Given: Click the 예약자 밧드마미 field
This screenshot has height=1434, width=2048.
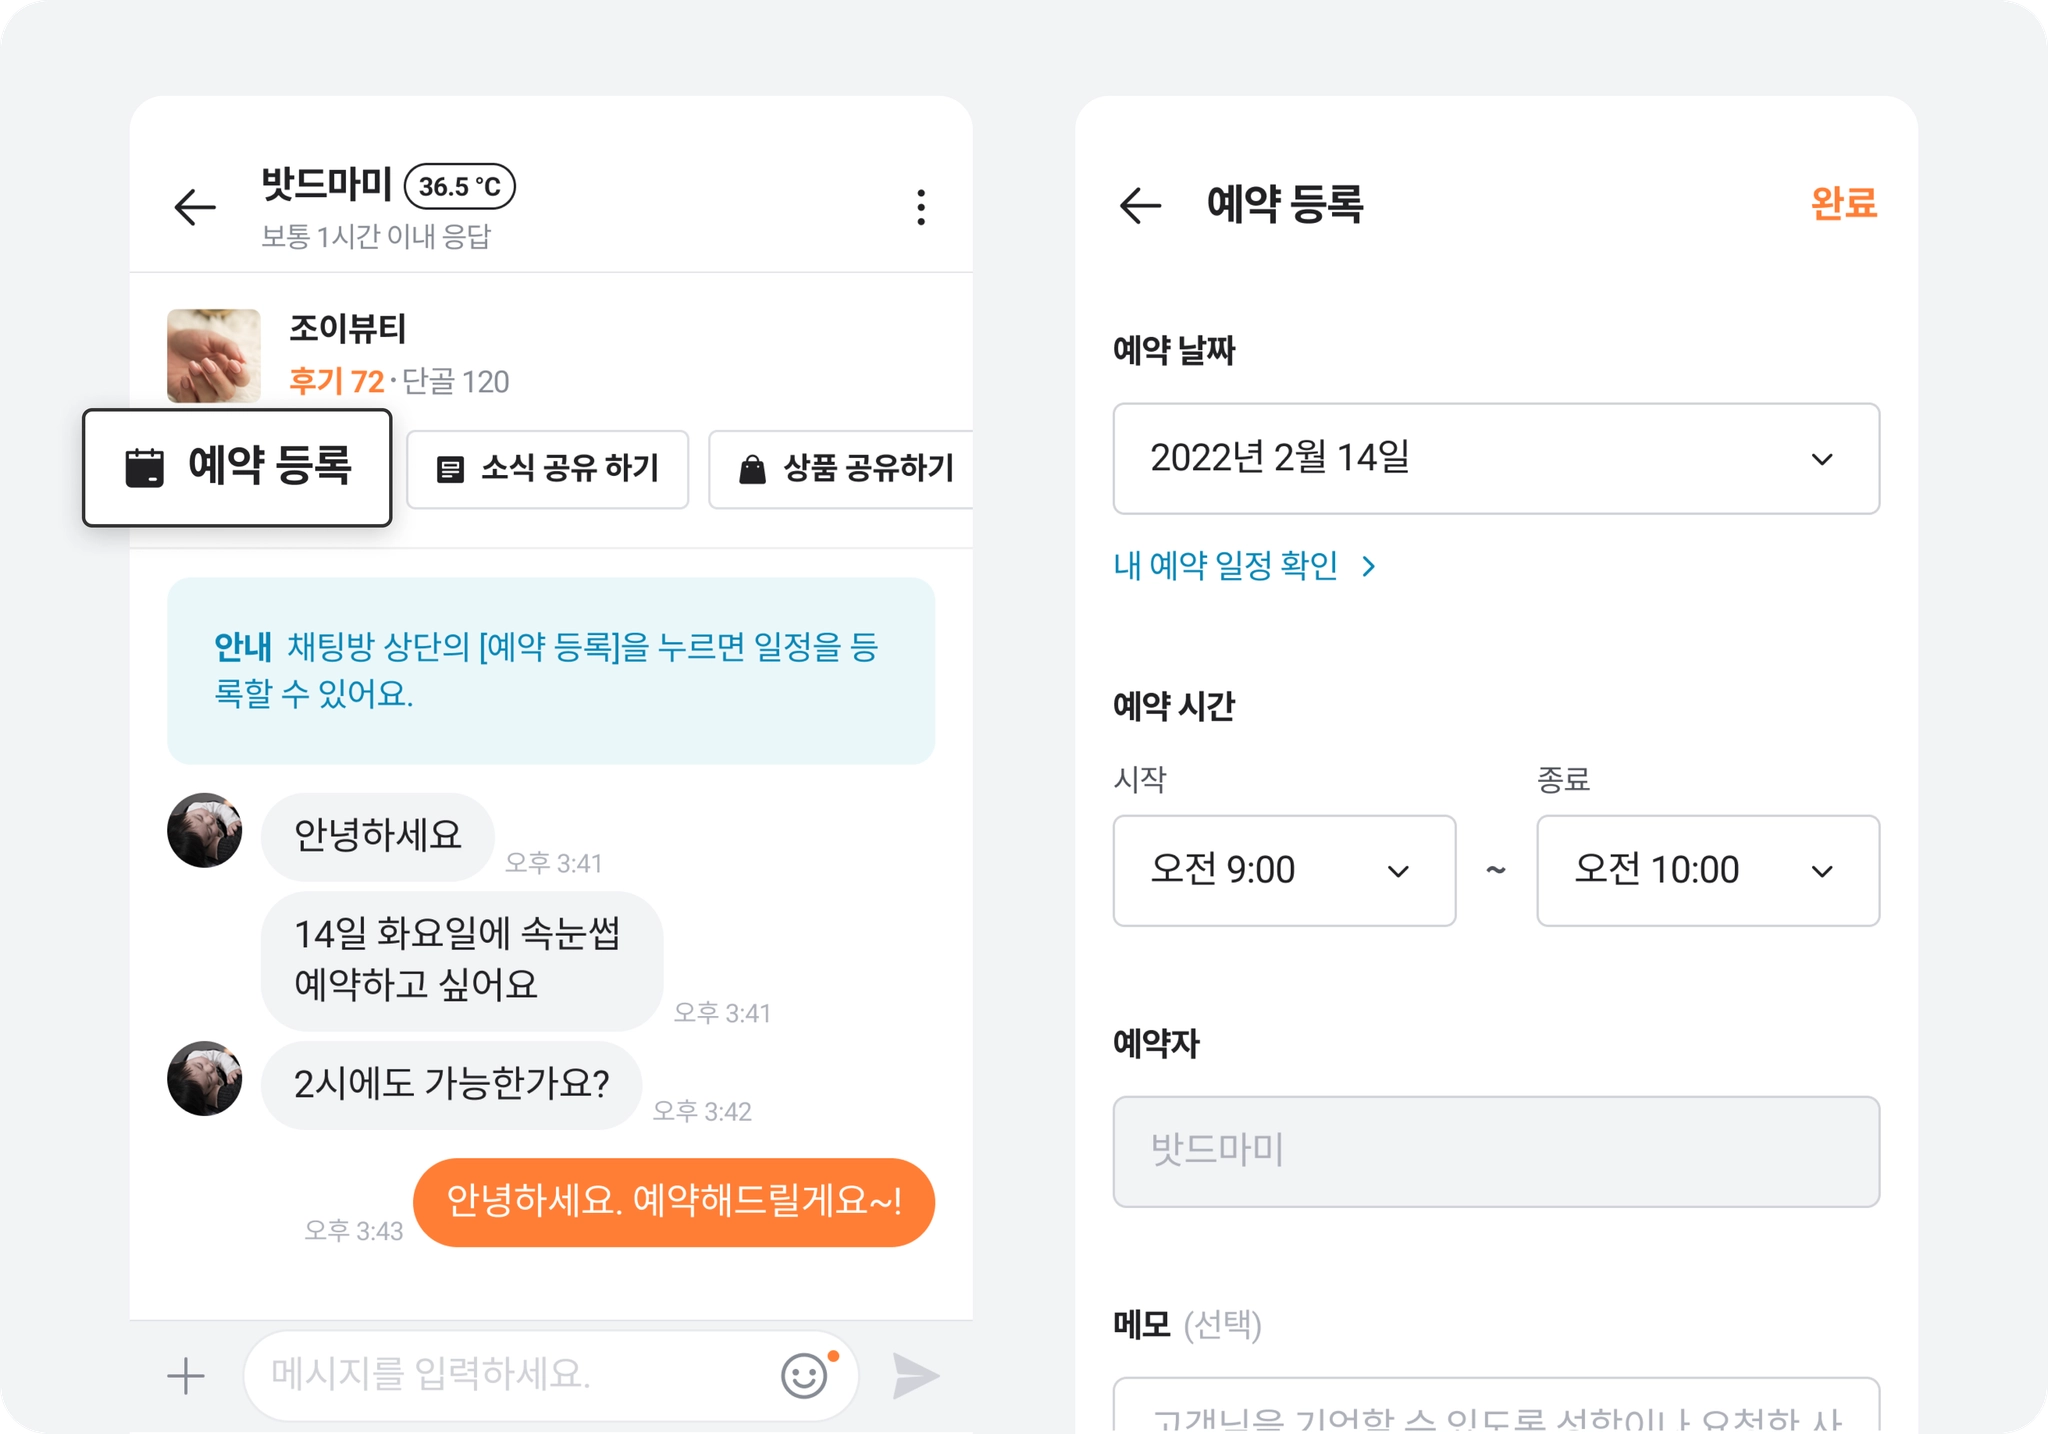Looking at the screenshot, I should click(1496, 1151).
